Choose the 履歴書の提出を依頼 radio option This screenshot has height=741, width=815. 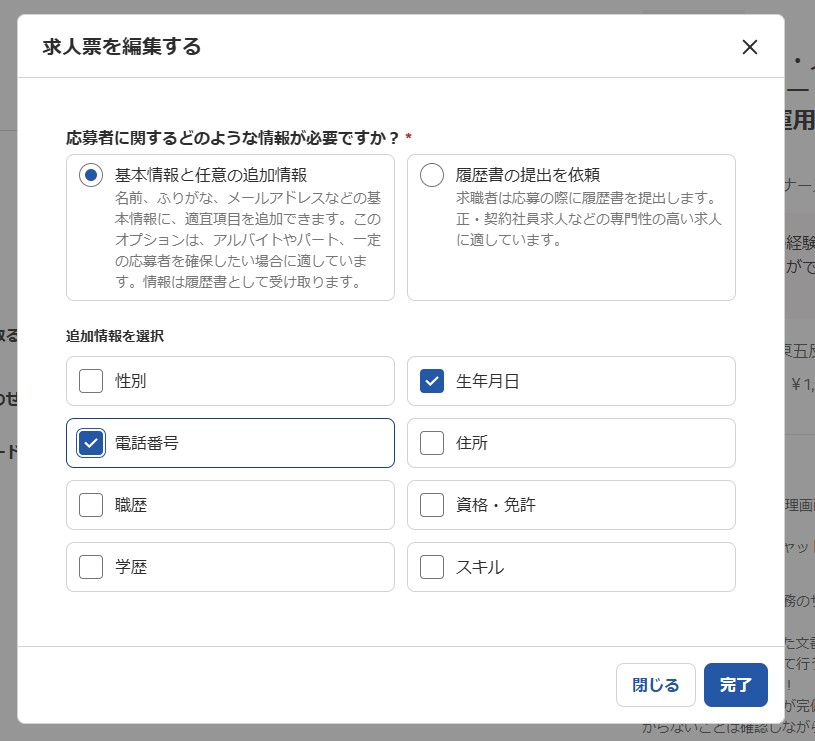[x=432, y=175]
